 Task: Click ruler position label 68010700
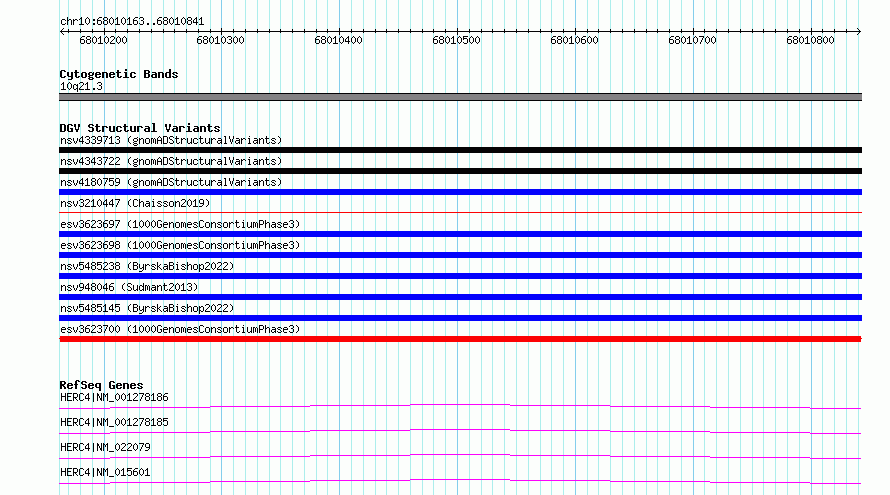coord(692,40)
